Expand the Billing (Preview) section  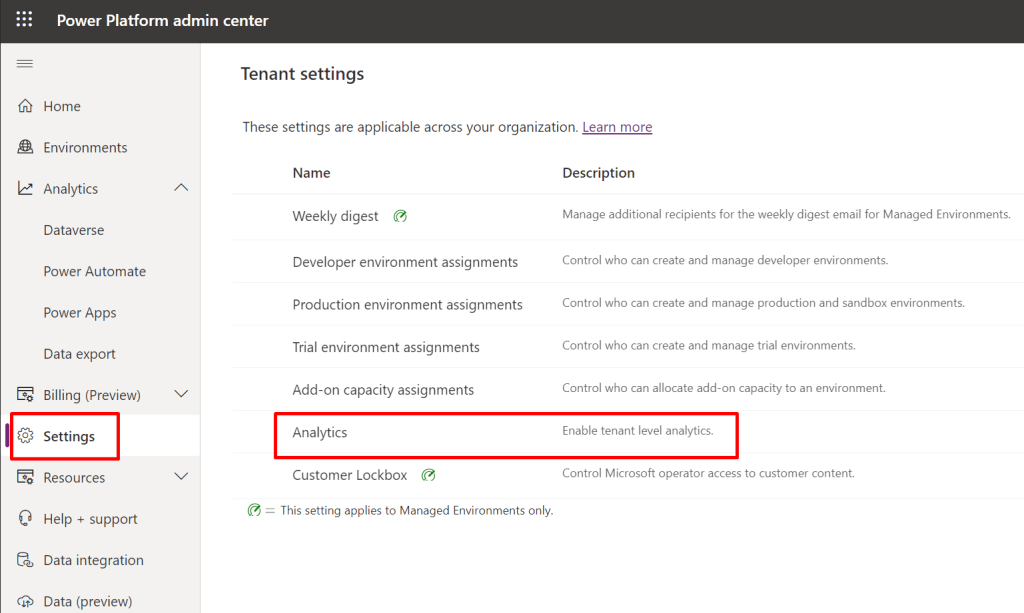[181, 394]
